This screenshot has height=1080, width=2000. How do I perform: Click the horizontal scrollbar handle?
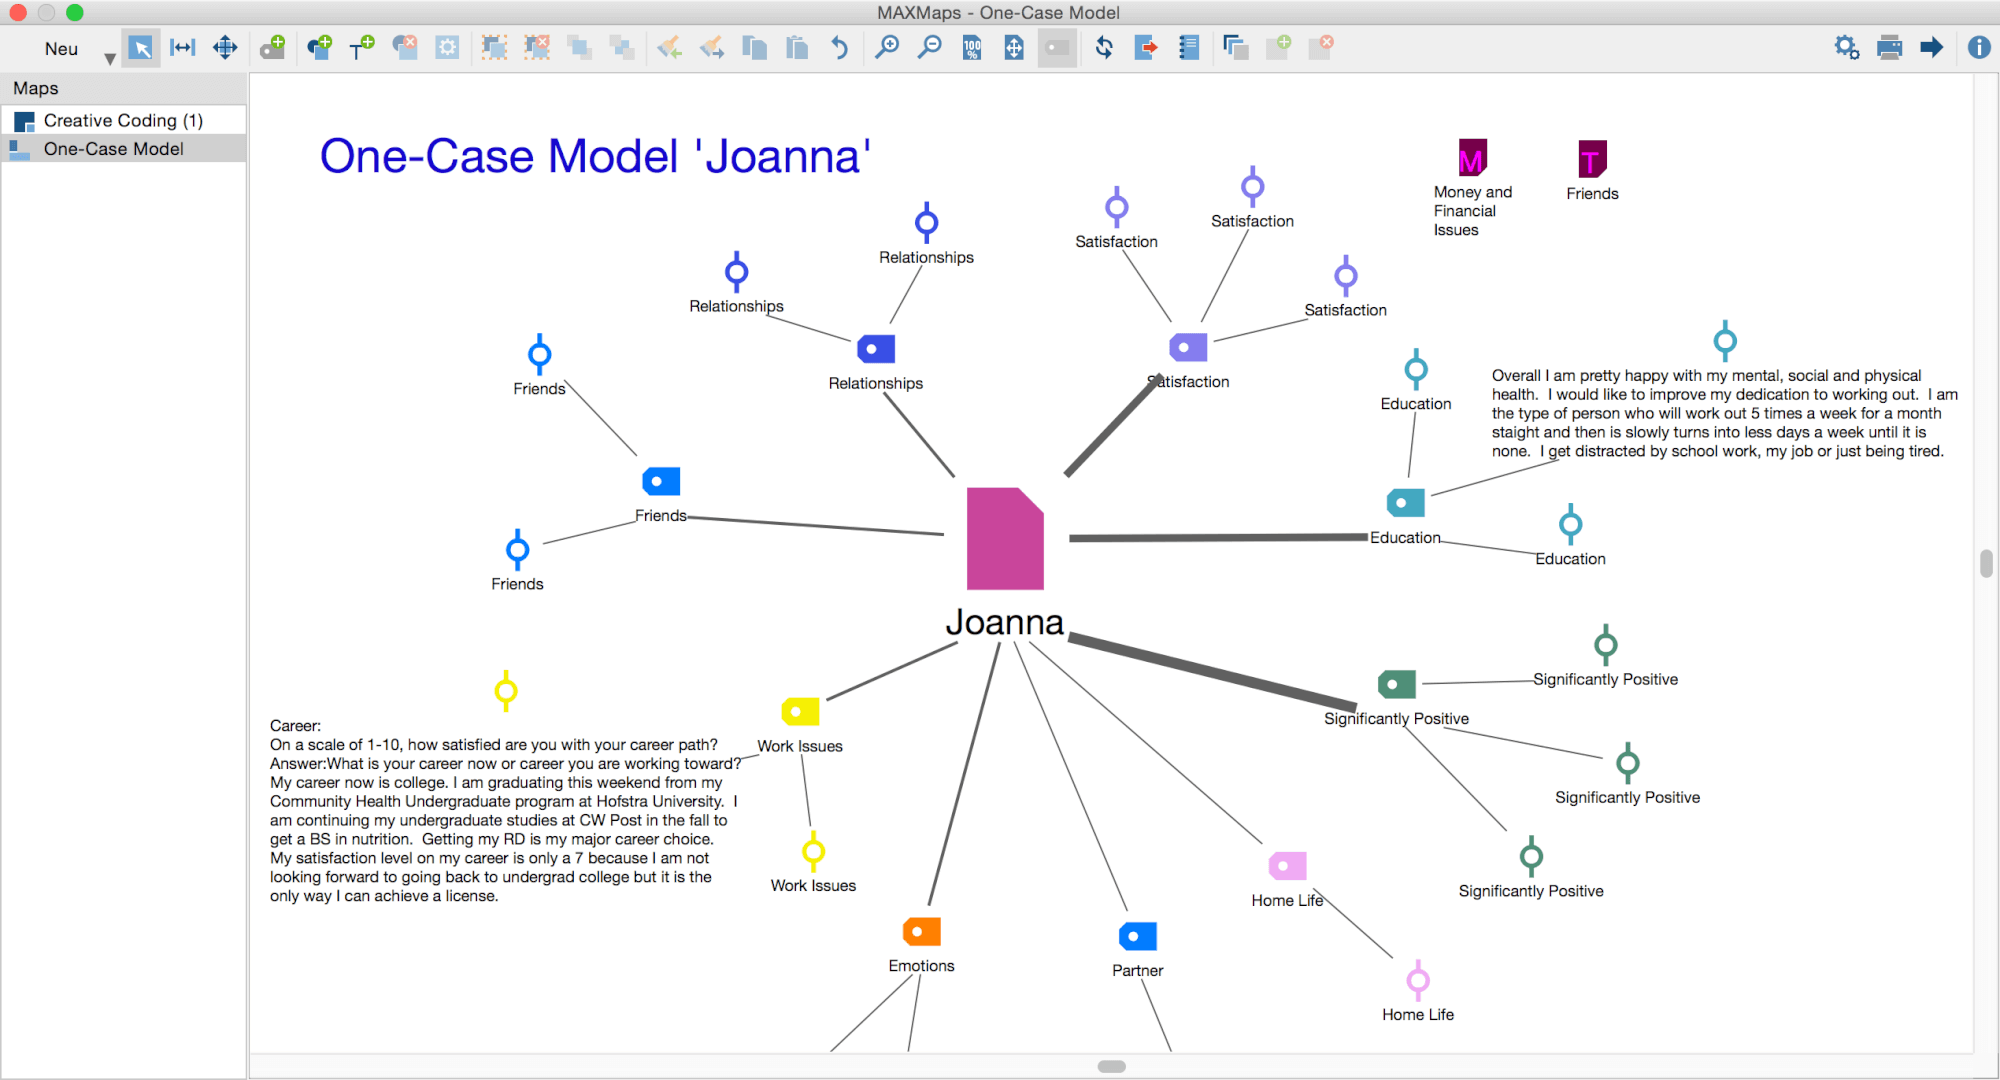pos(1111,1066)
